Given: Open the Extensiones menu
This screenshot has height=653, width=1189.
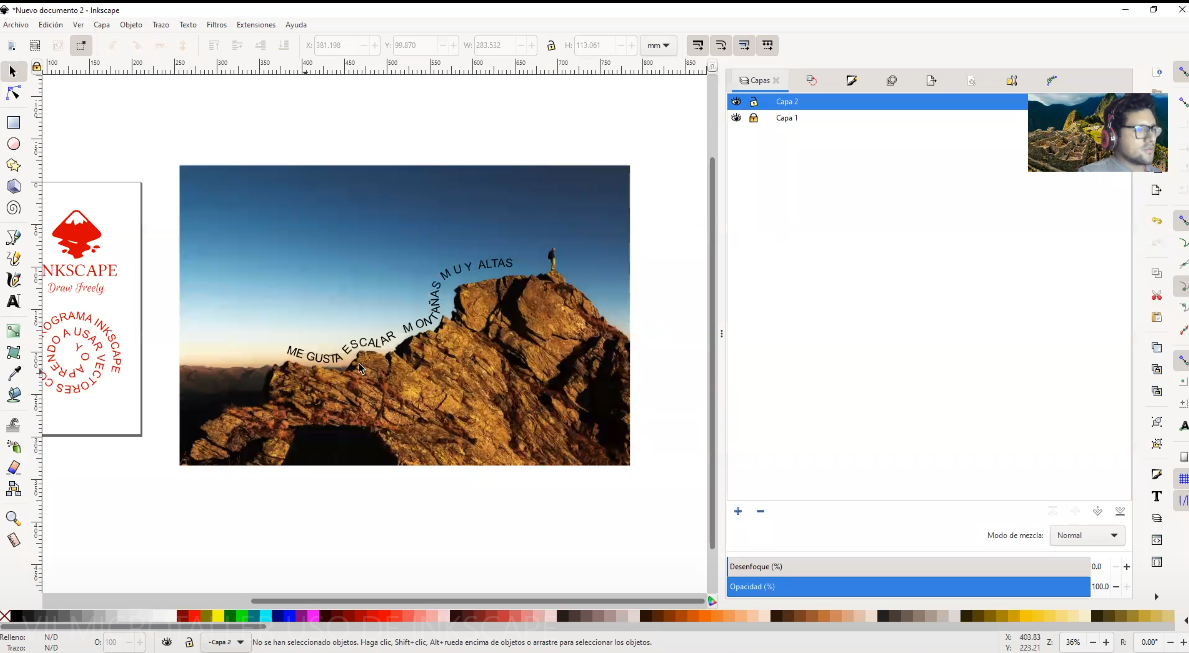Looking at the screenshot, I should coord(255,25).
